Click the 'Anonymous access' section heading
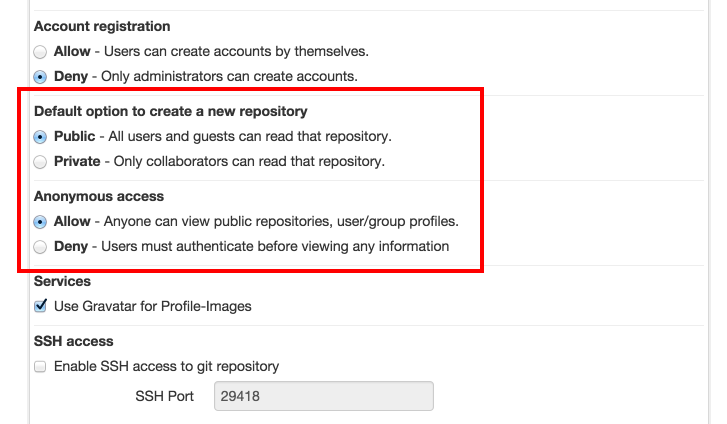Screen dimensions: 727x424 point(99,196)
